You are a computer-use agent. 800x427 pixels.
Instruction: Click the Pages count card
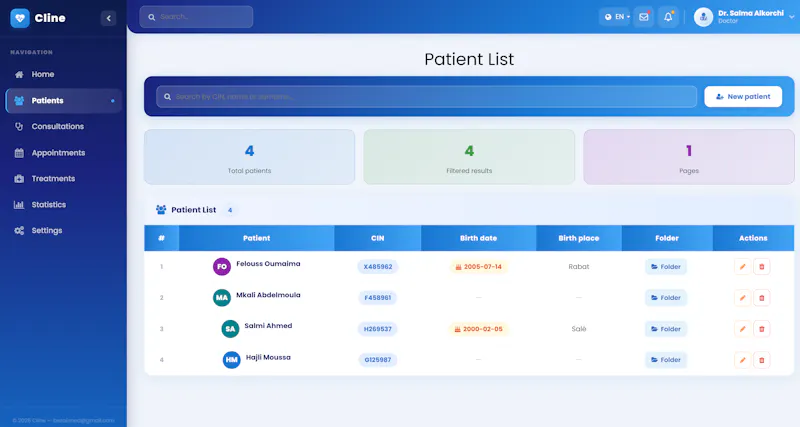click(689, 157)
